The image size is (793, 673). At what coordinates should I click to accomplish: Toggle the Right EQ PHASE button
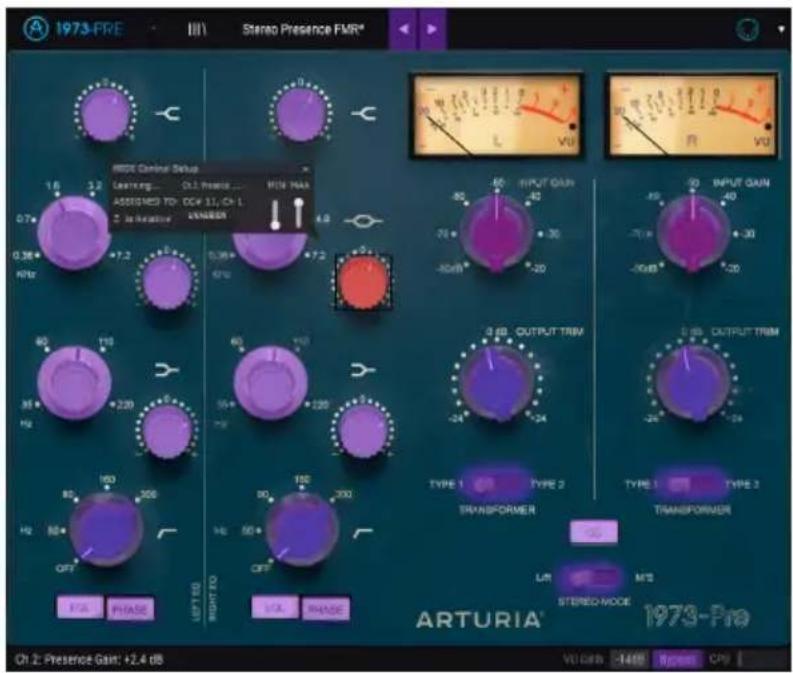click(x=325, y=609)
